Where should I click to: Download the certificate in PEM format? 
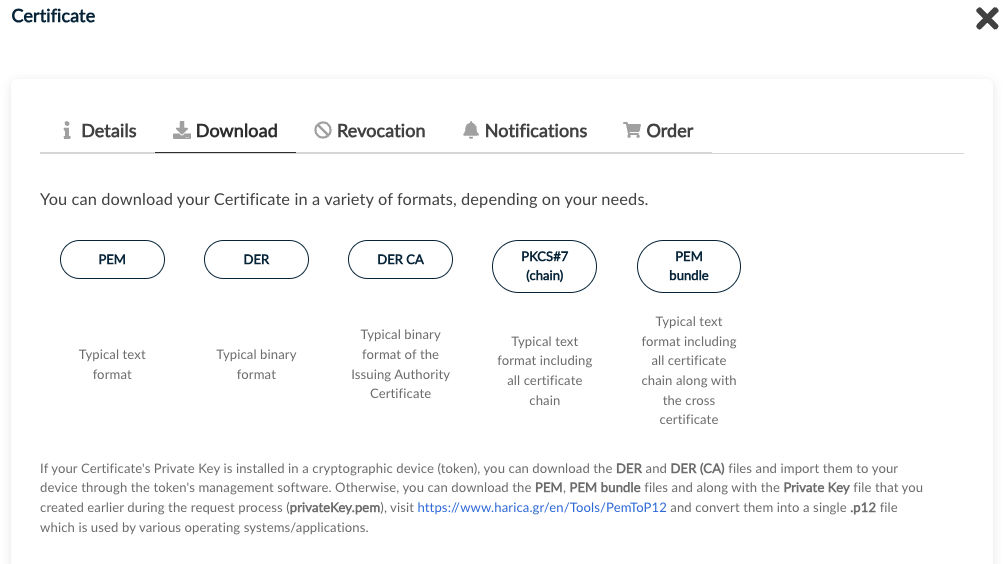(x=112, y=260)
